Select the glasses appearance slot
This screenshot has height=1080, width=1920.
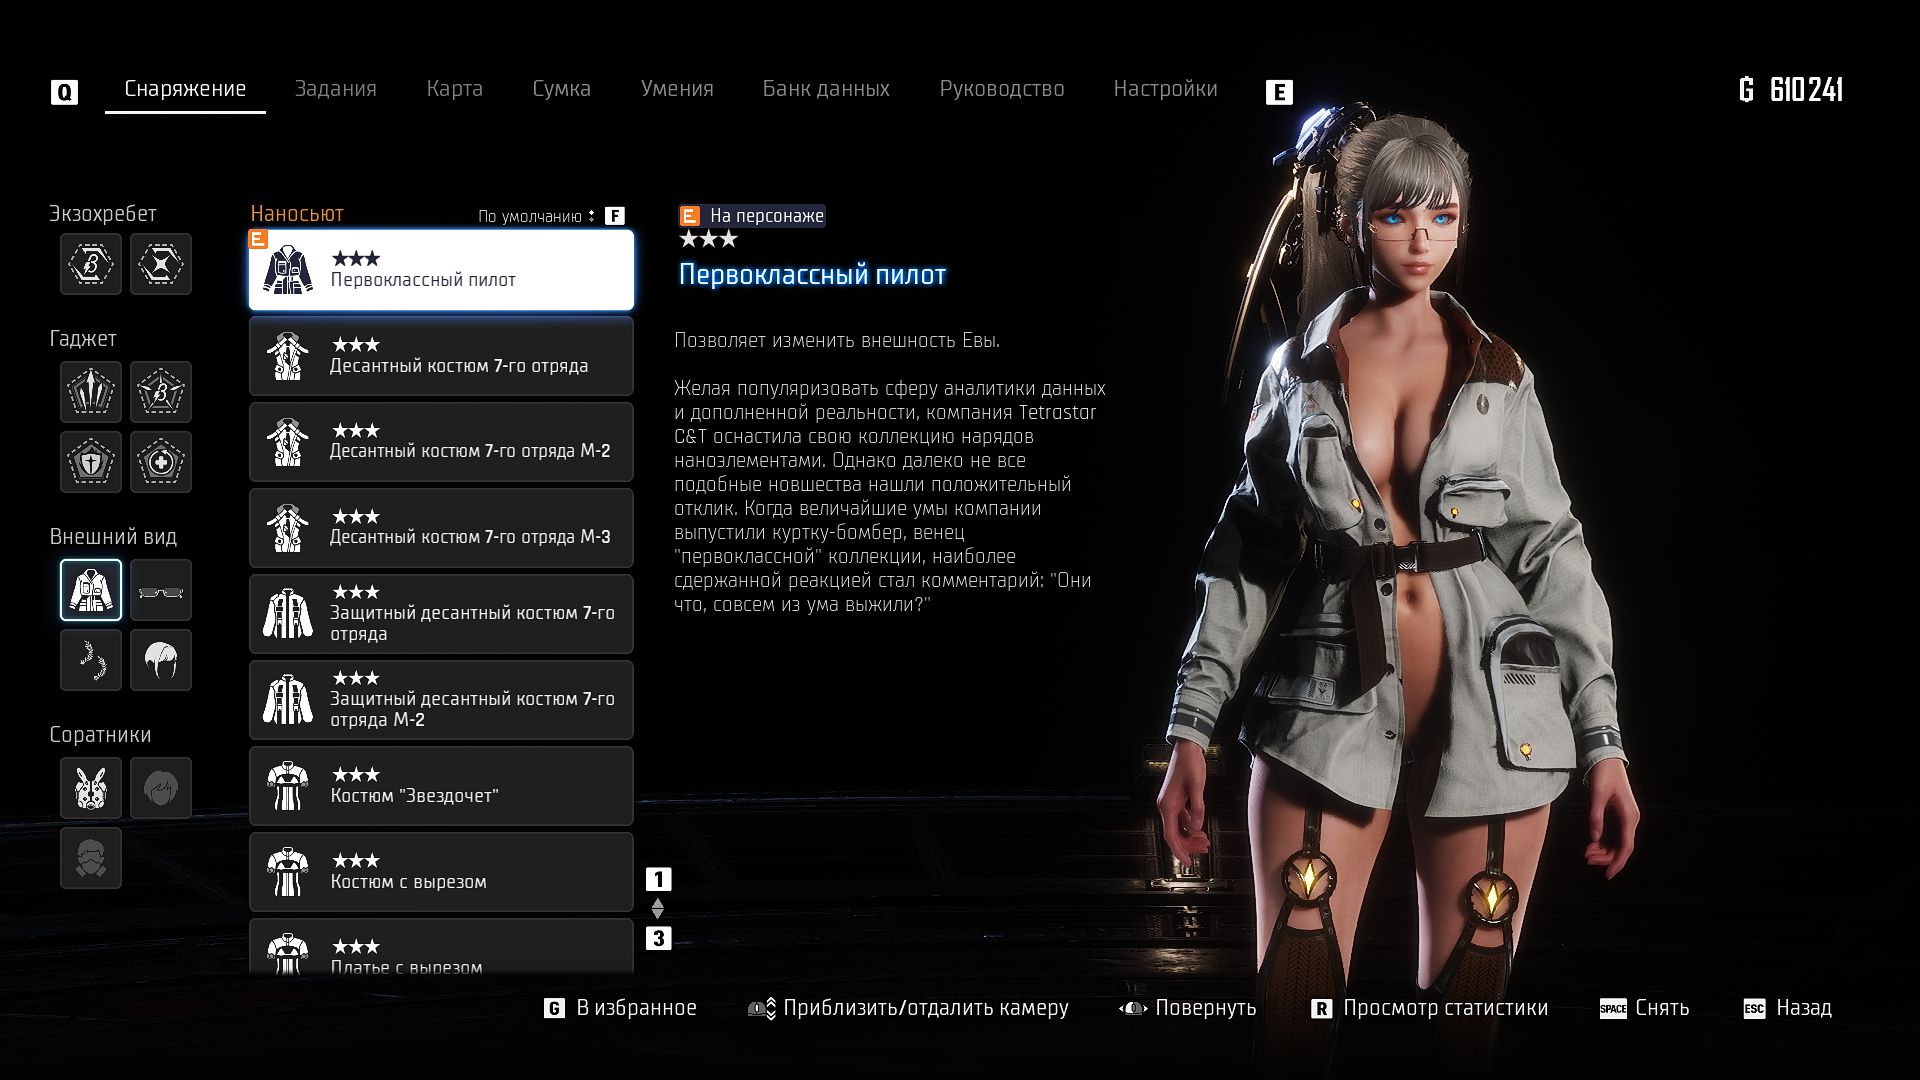pyautogui.click(x=161, y=590)
